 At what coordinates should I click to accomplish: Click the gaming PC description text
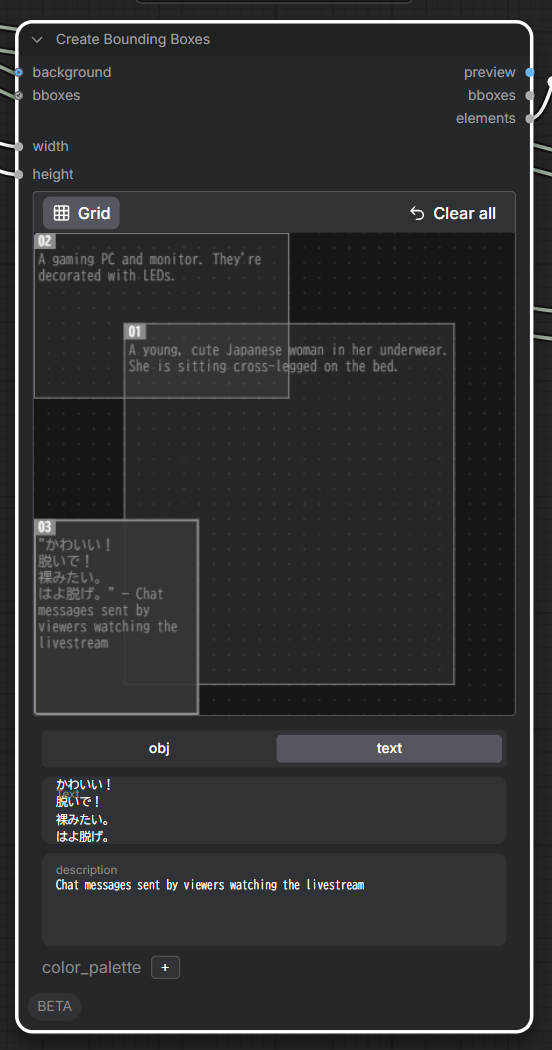point(149,267)
